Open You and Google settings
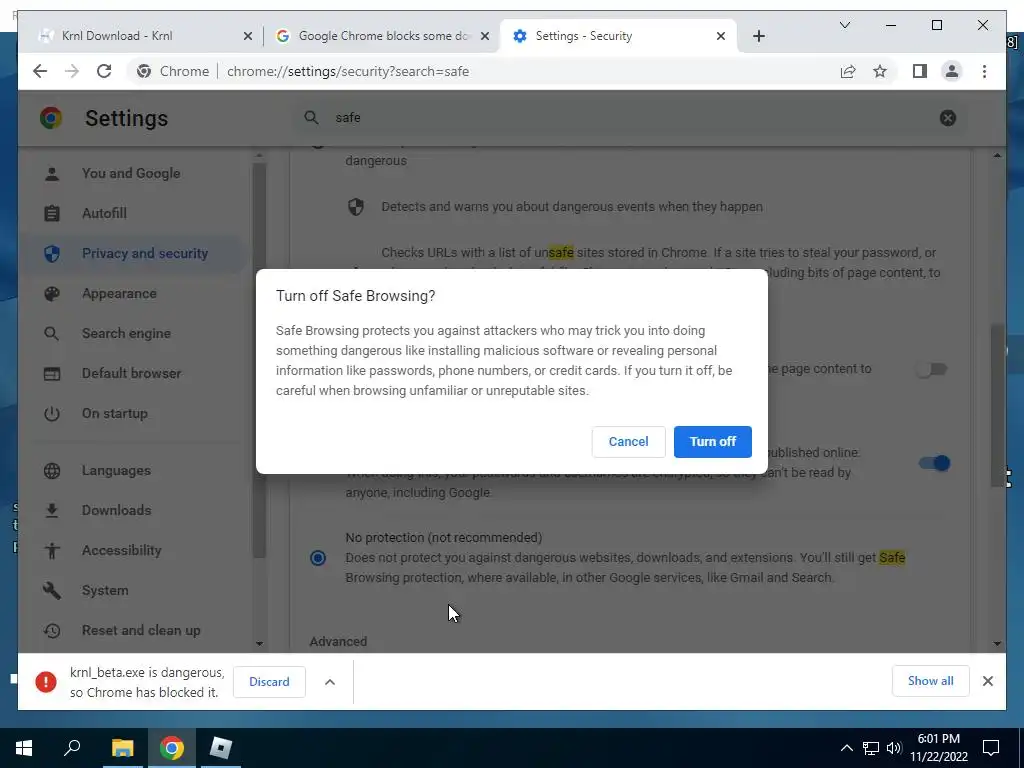 point(131,173)
